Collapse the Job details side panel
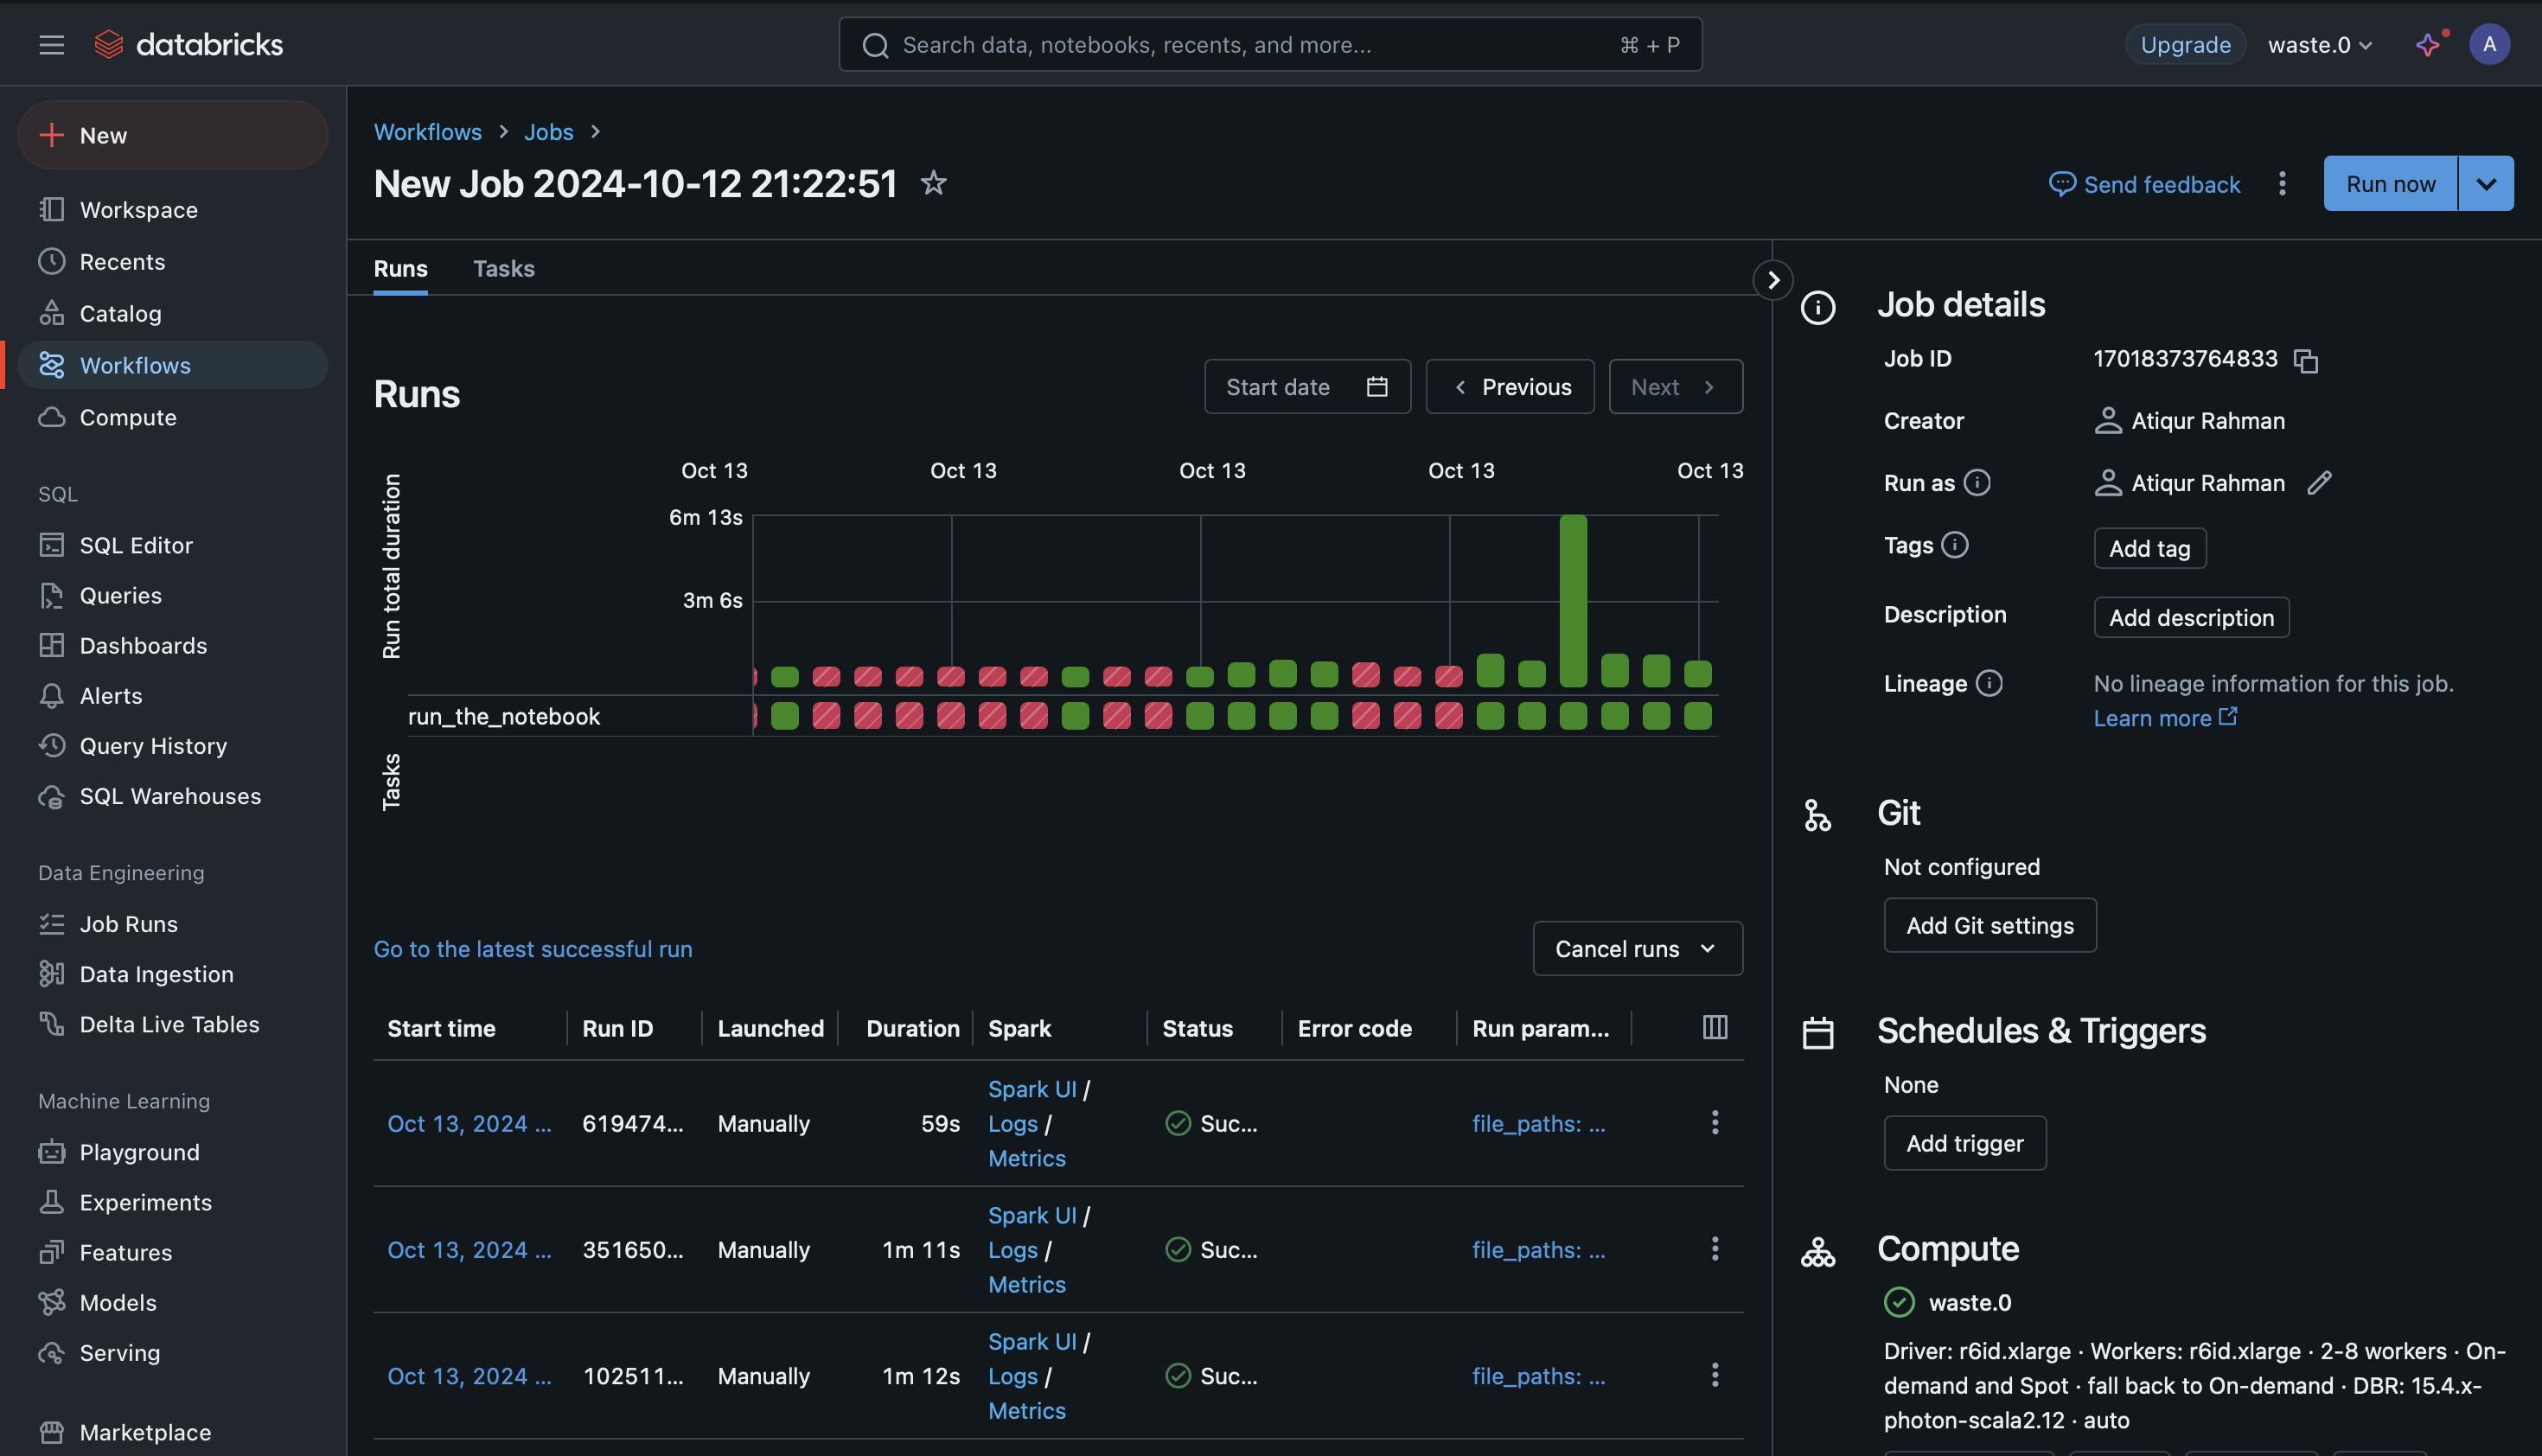Screen dimensions: 2542x1456 [x=1772, y=280]
